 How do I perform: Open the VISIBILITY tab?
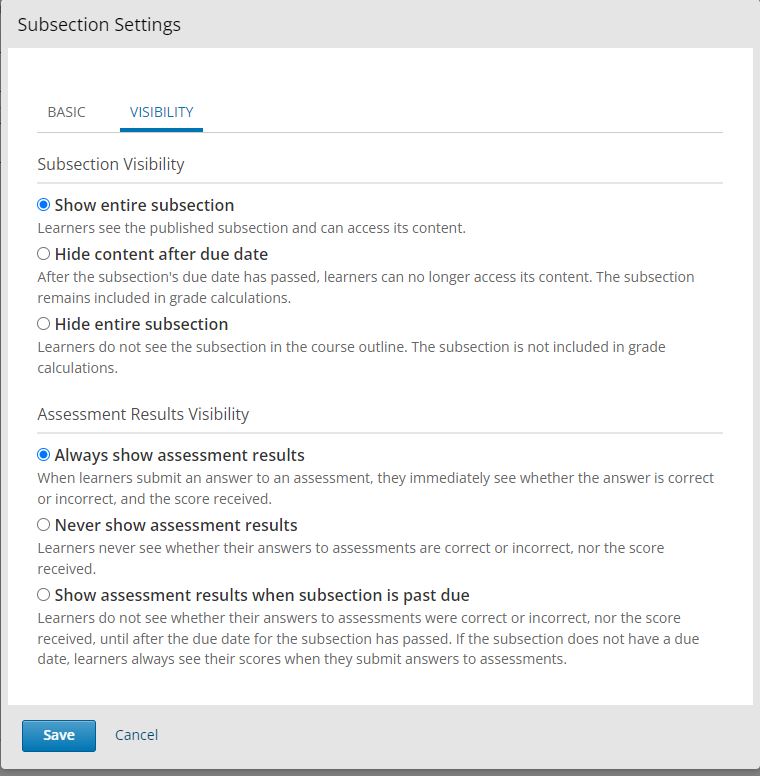tap(161, 112)
